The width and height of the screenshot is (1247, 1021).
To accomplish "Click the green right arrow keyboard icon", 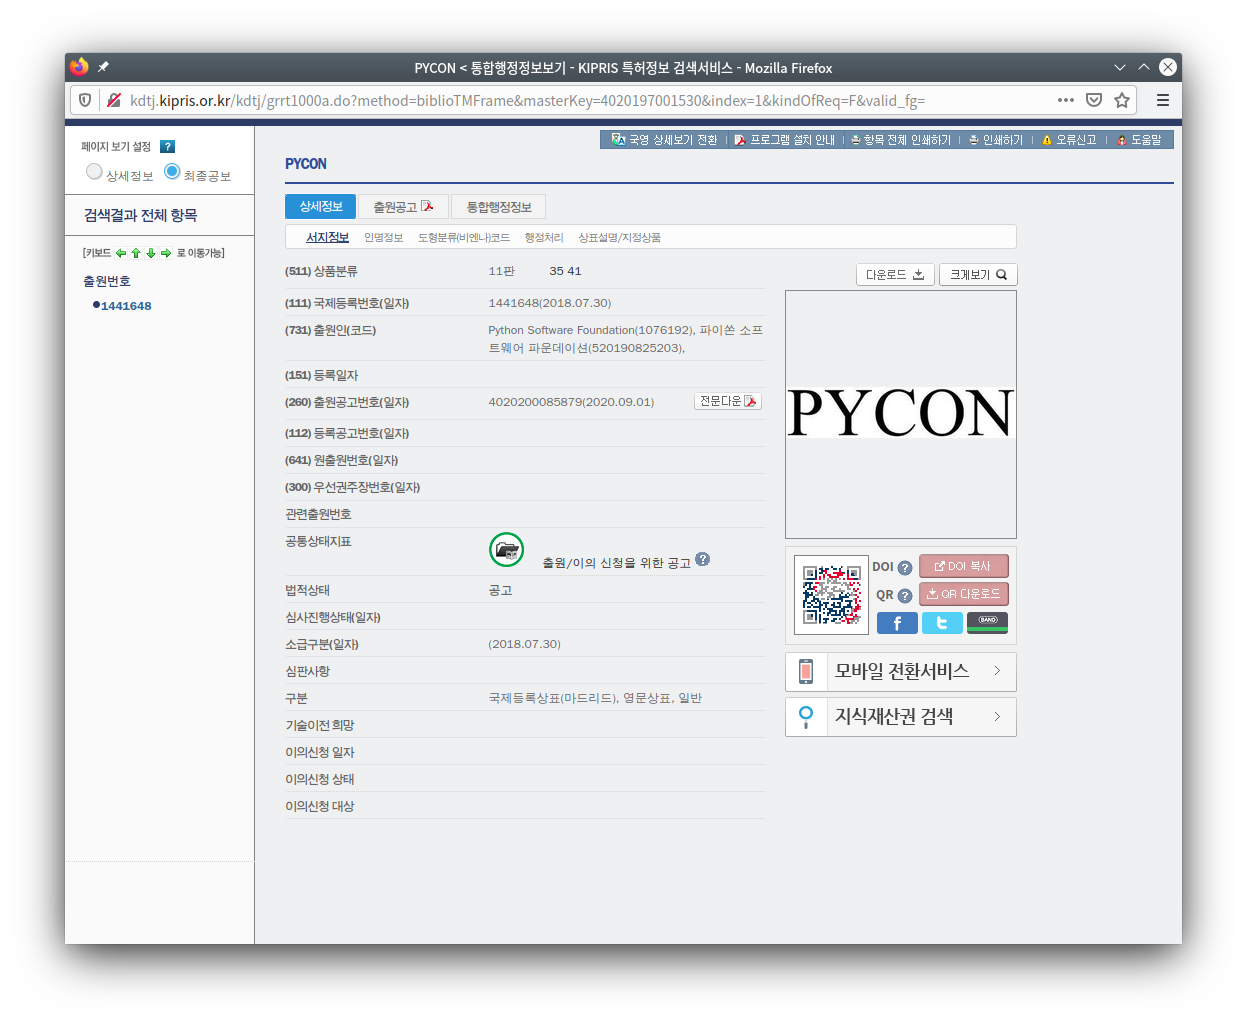I will point(166,253).
